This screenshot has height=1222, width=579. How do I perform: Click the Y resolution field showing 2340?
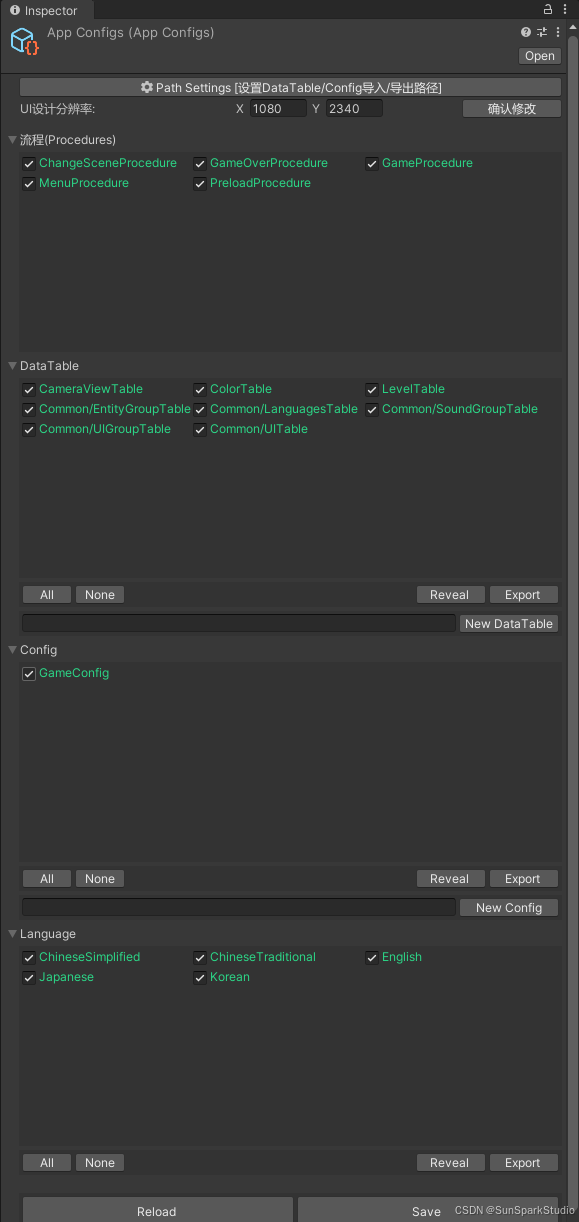354,108
